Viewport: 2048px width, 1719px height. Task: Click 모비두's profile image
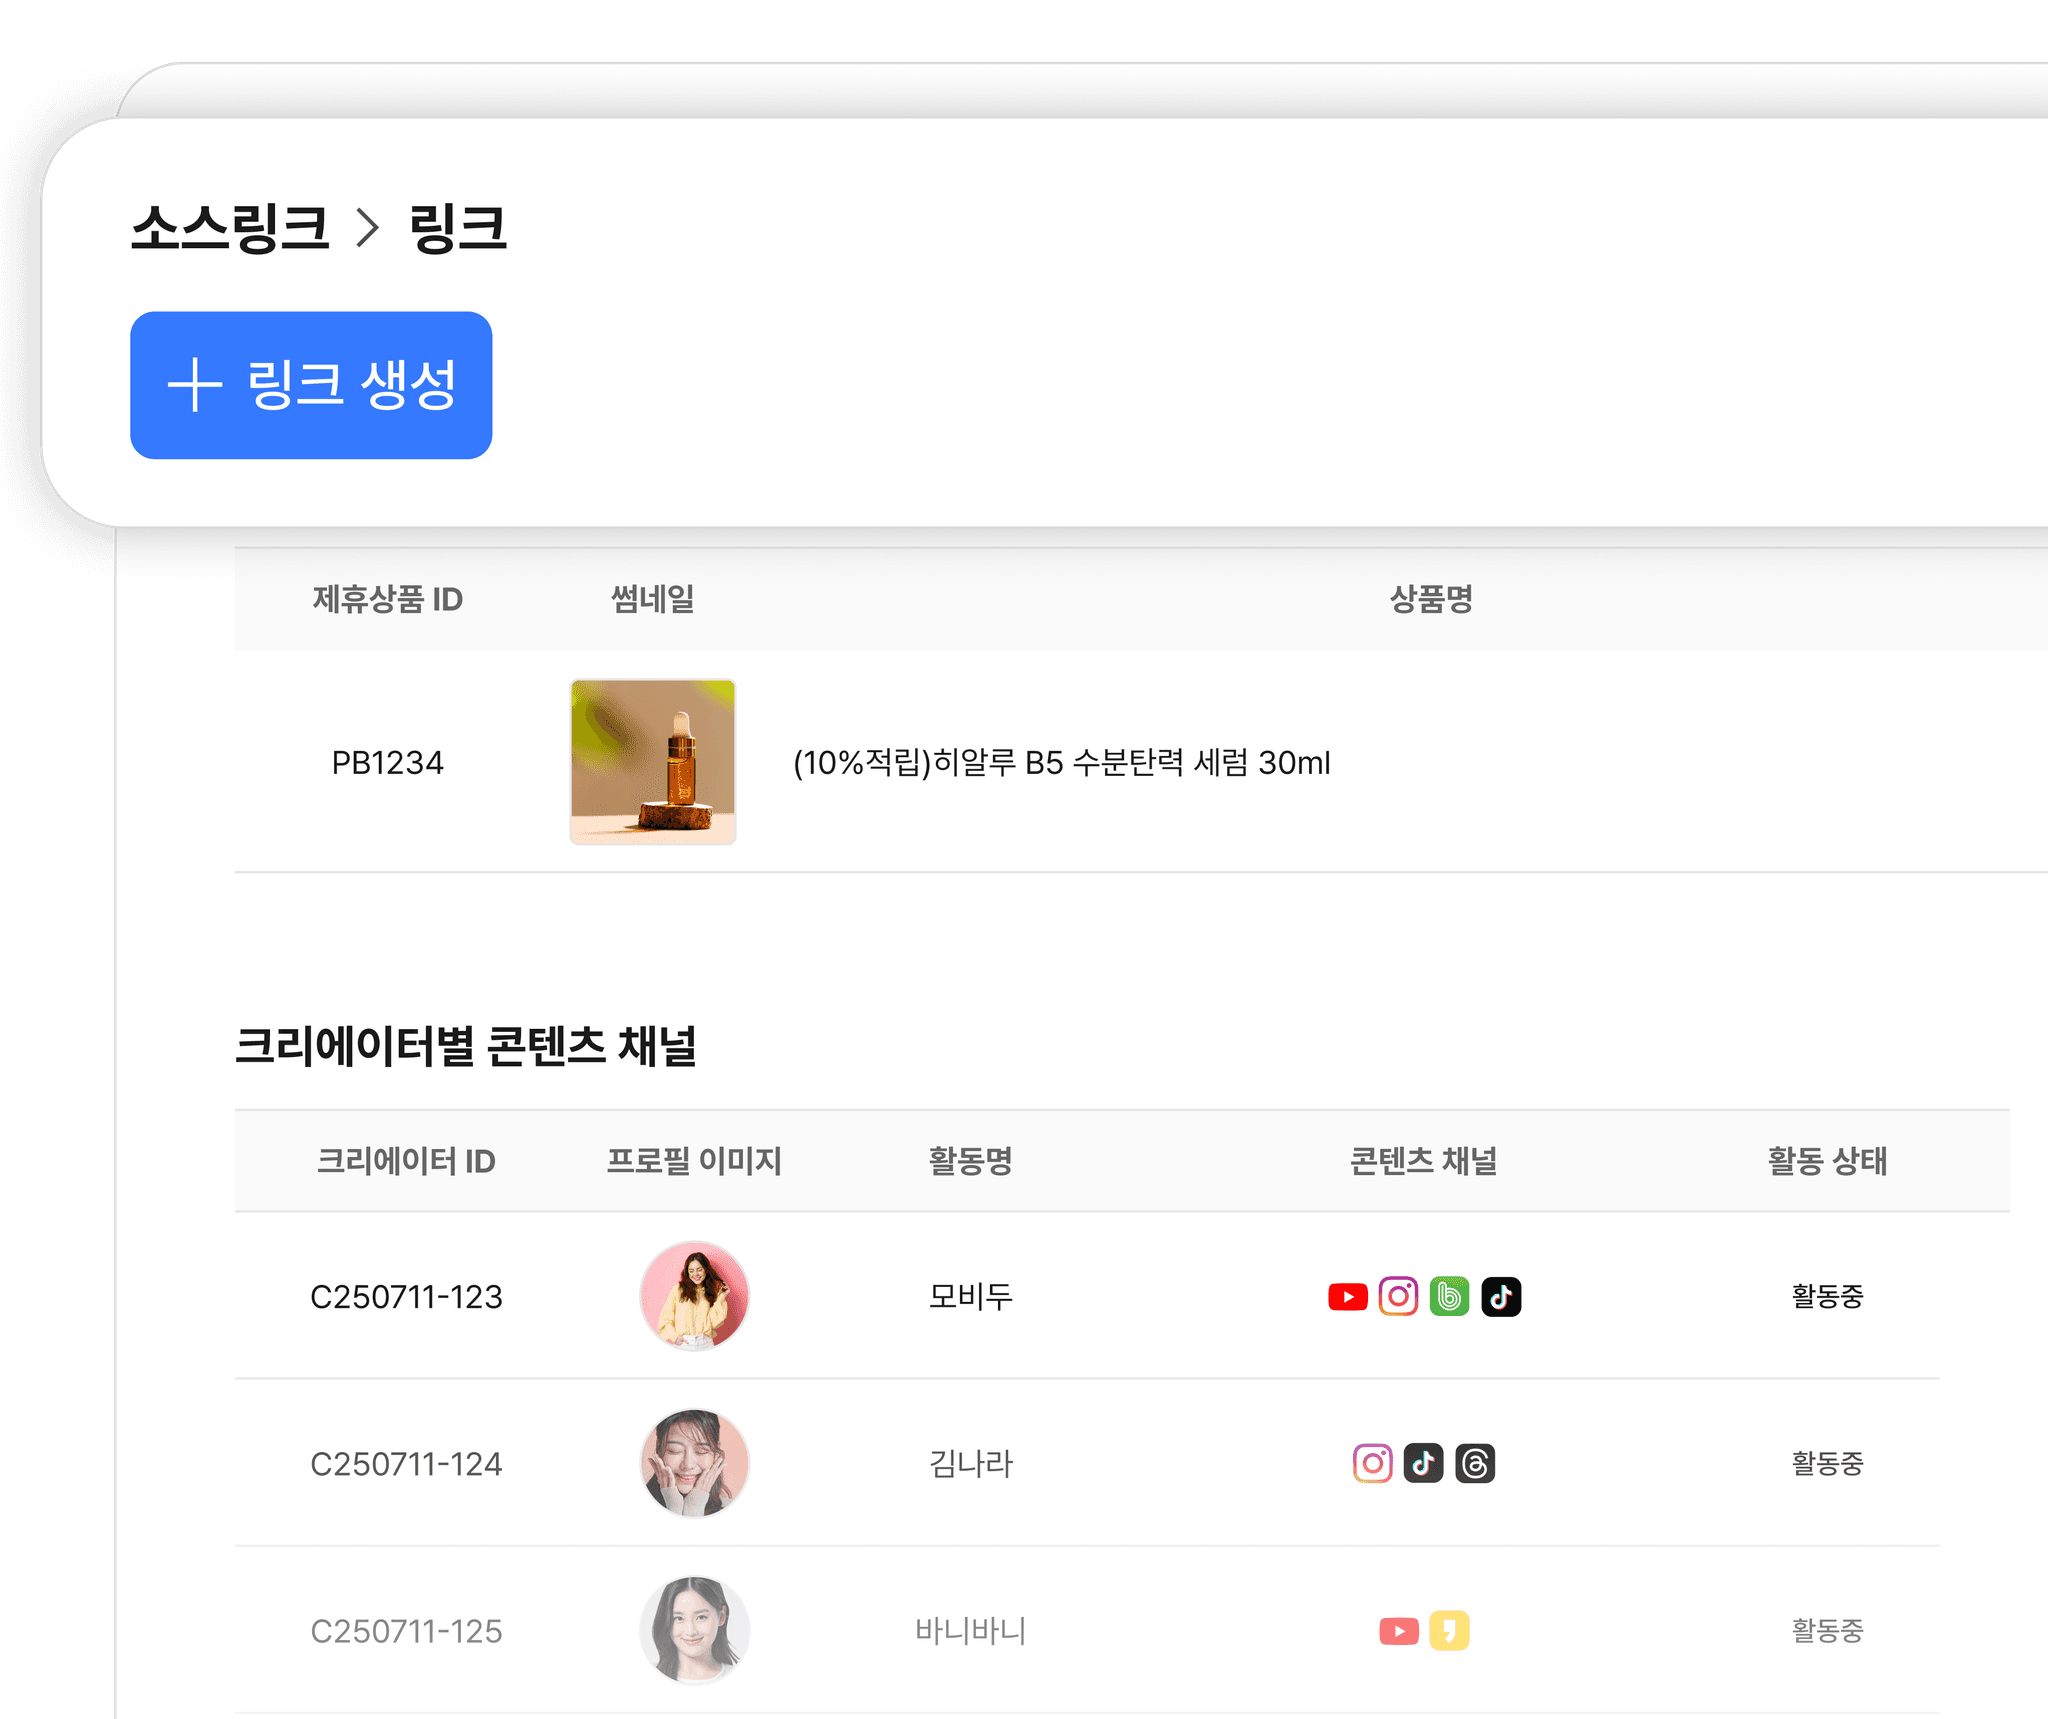tap(695, 1296)
